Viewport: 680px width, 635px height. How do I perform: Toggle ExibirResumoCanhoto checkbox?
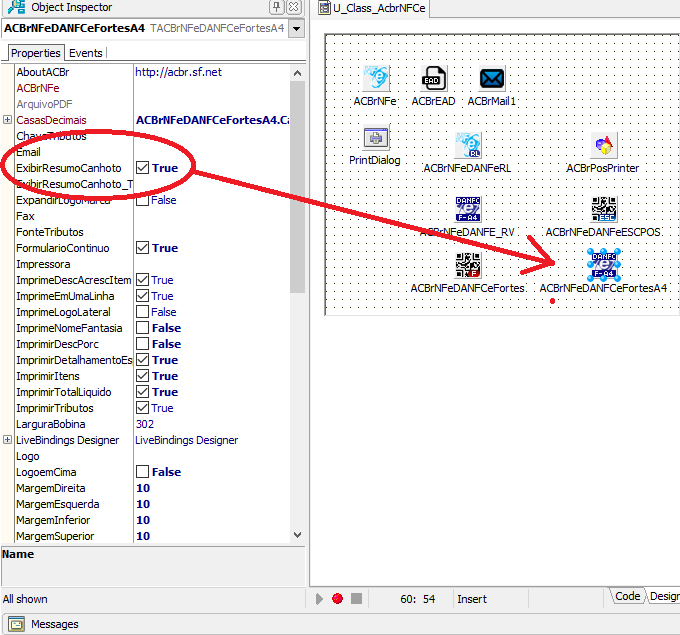point(142,168)
